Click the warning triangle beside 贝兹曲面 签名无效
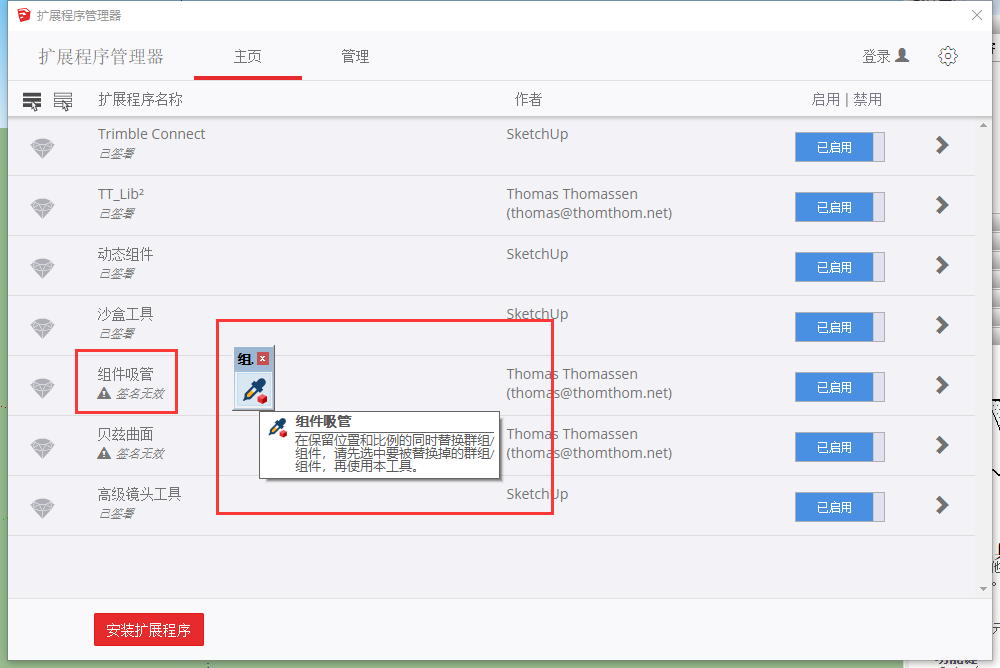The image size is (1000, 668). coord(104,453)
